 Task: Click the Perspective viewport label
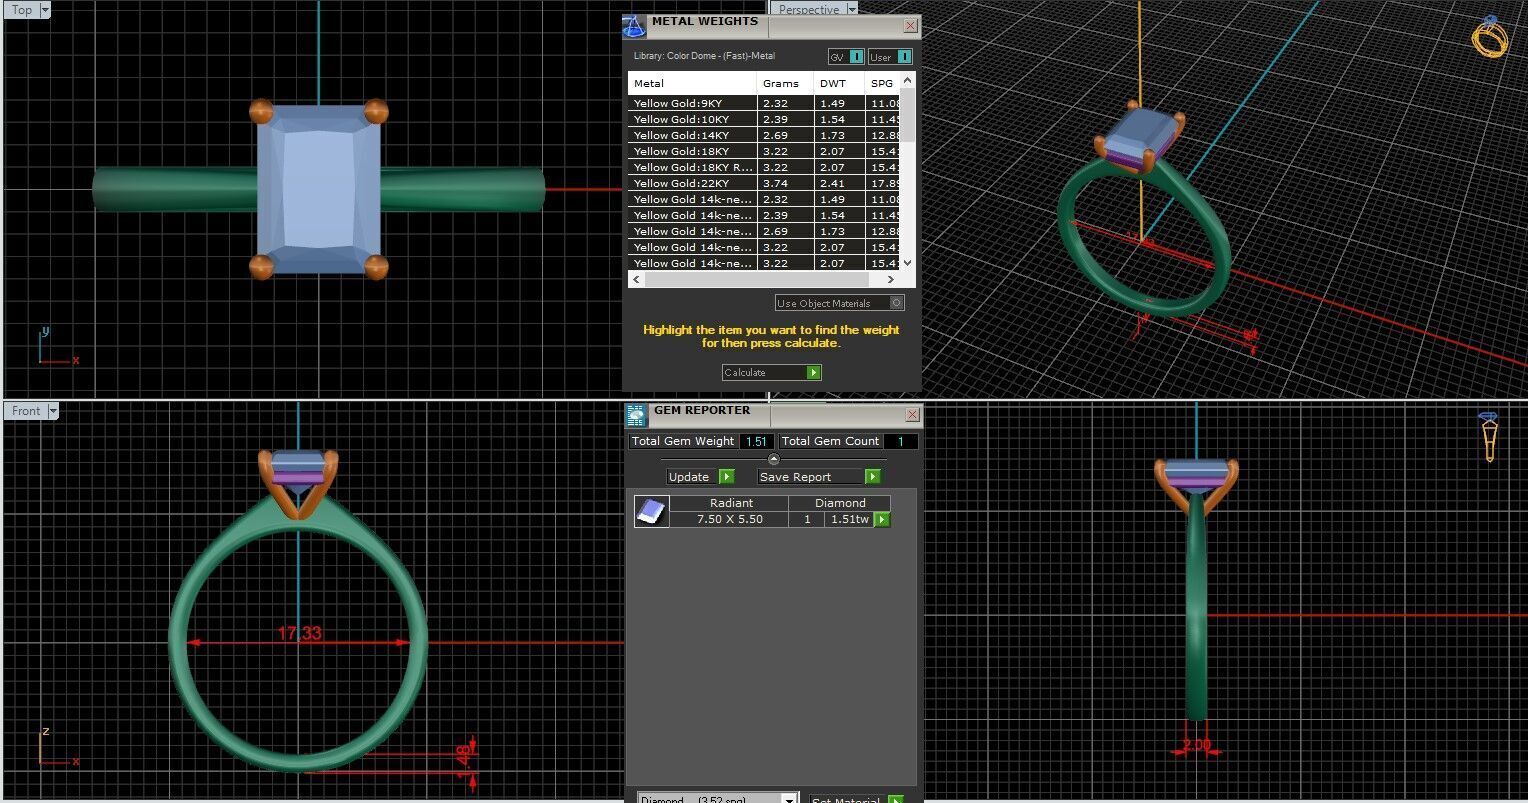coord(809,9)
